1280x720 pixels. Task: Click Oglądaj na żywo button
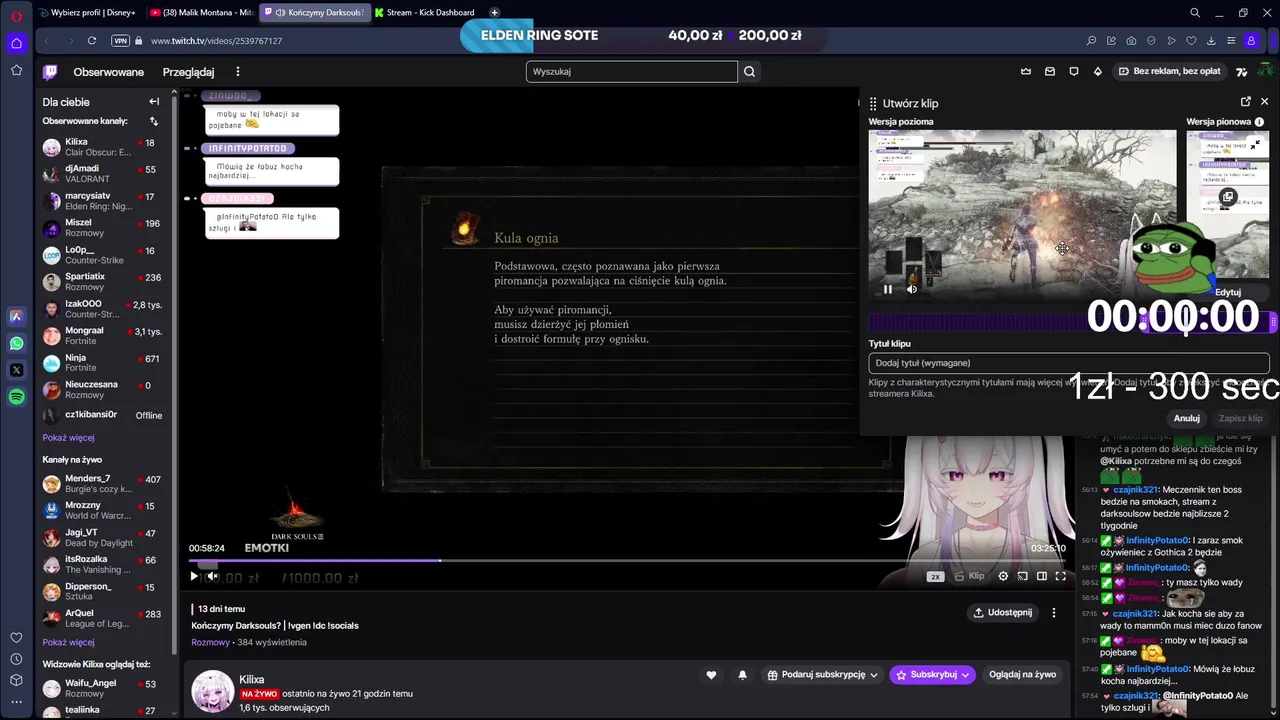coord(1022,675)
